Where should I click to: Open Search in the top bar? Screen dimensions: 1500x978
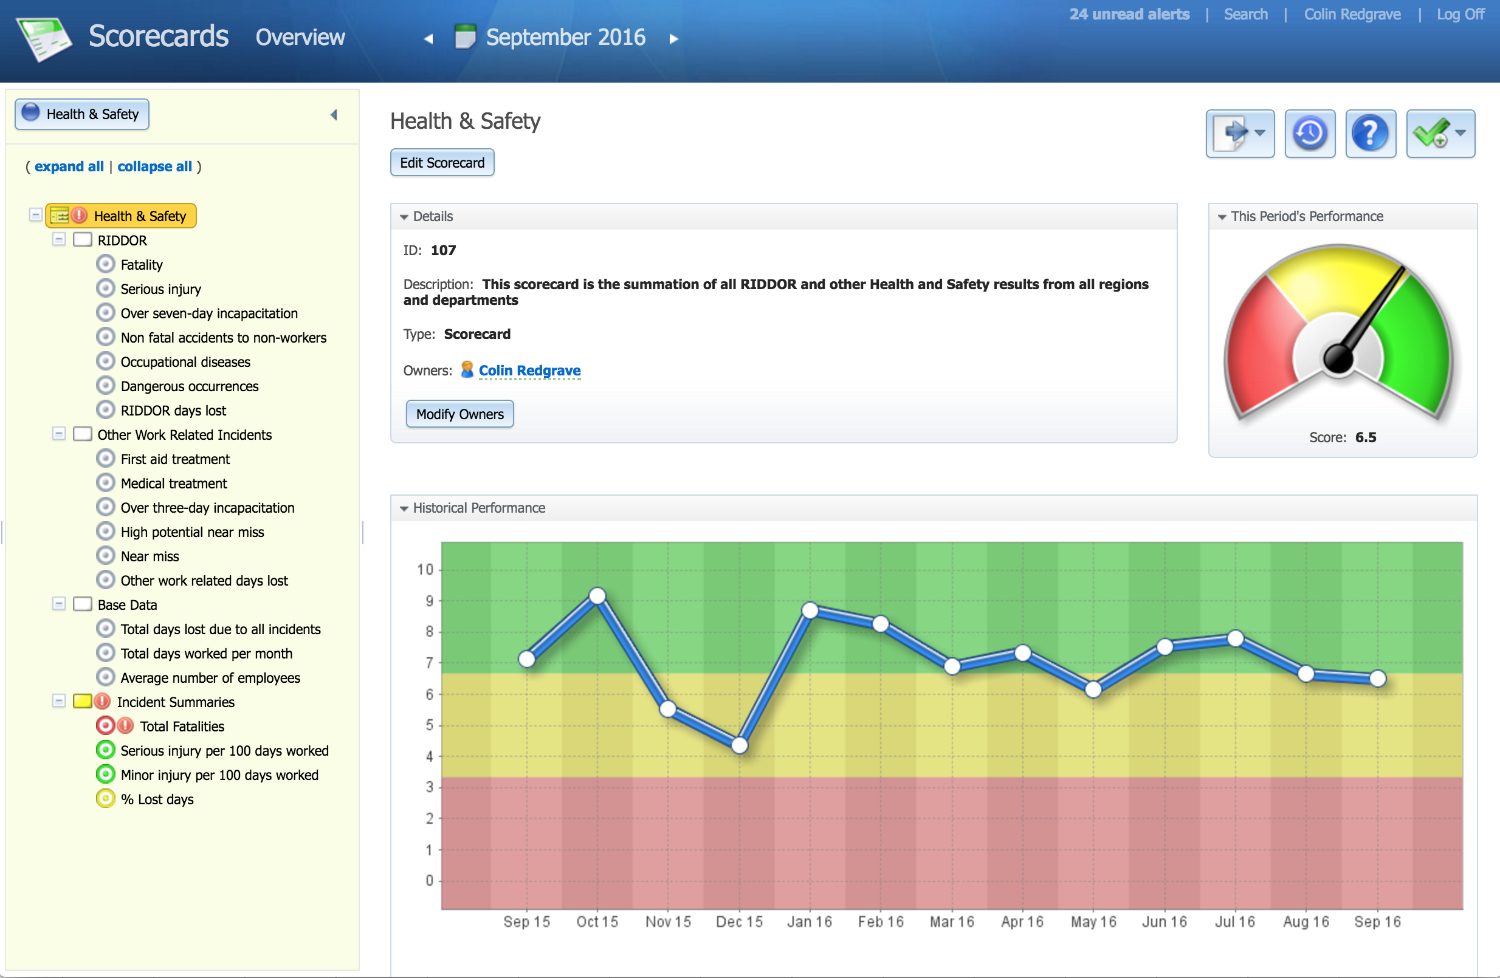[x=1246, y=14]
